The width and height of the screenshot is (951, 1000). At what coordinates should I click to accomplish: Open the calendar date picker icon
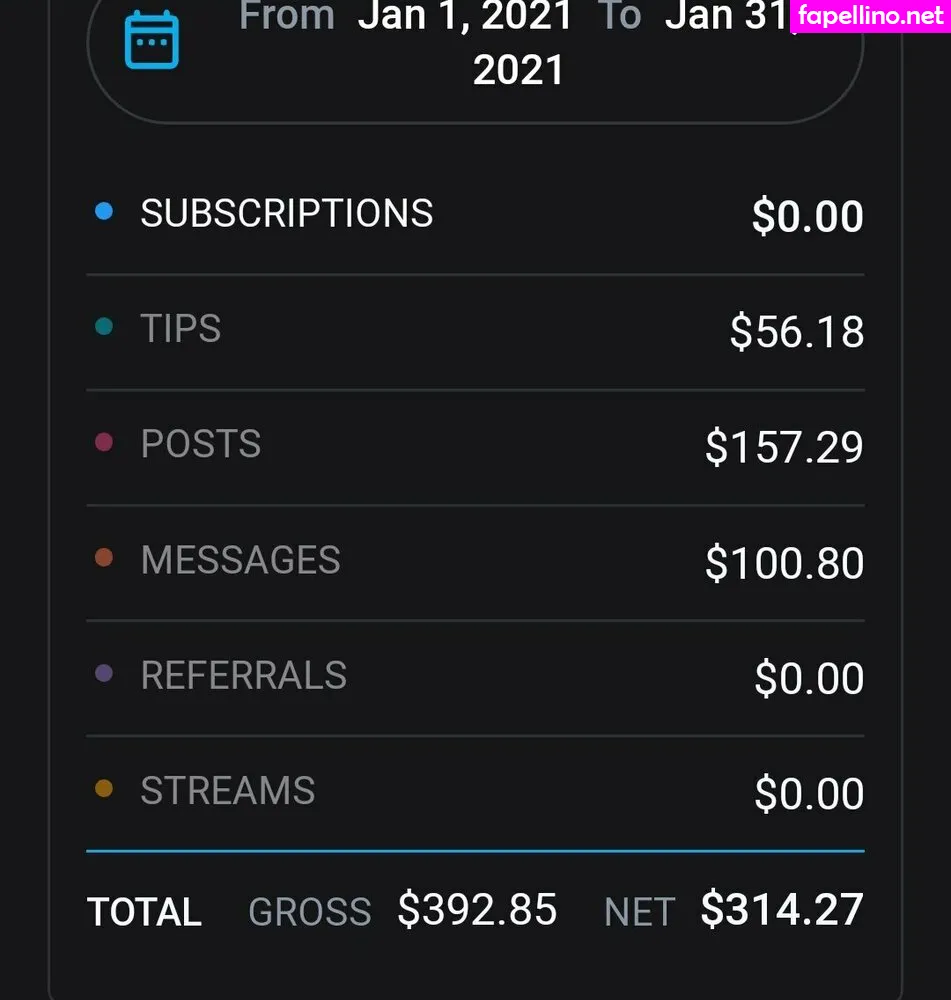(x=151, y=40)
